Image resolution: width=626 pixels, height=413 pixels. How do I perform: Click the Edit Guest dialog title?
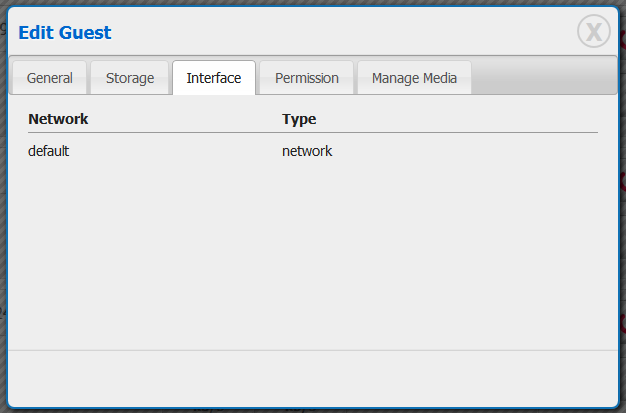point(65,33)
